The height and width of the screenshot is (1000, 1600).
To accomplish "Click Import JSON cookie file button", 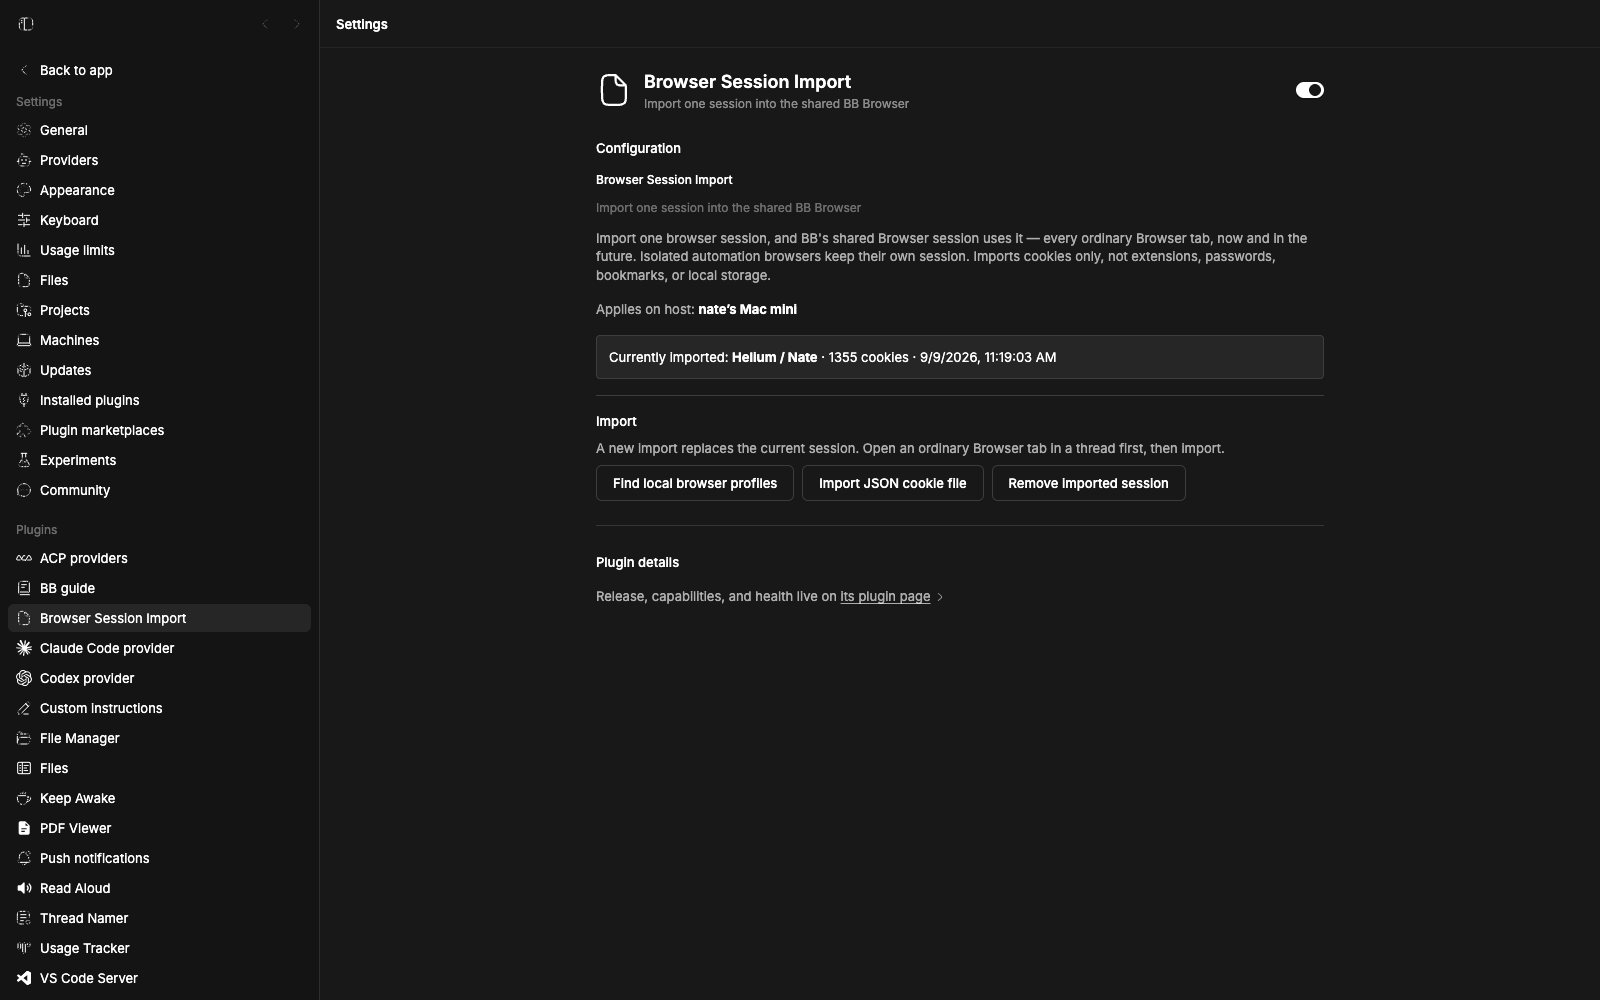I will 892,483.
